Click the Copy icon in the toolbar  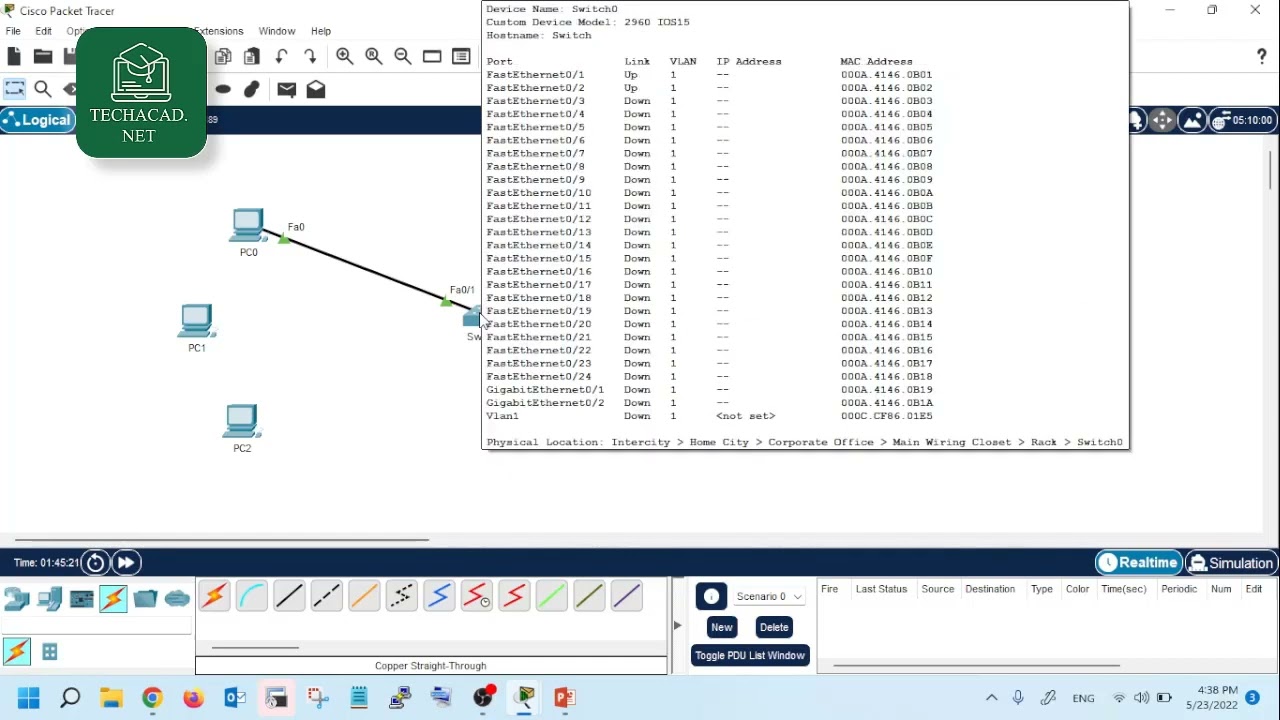[x=223, y=57]
